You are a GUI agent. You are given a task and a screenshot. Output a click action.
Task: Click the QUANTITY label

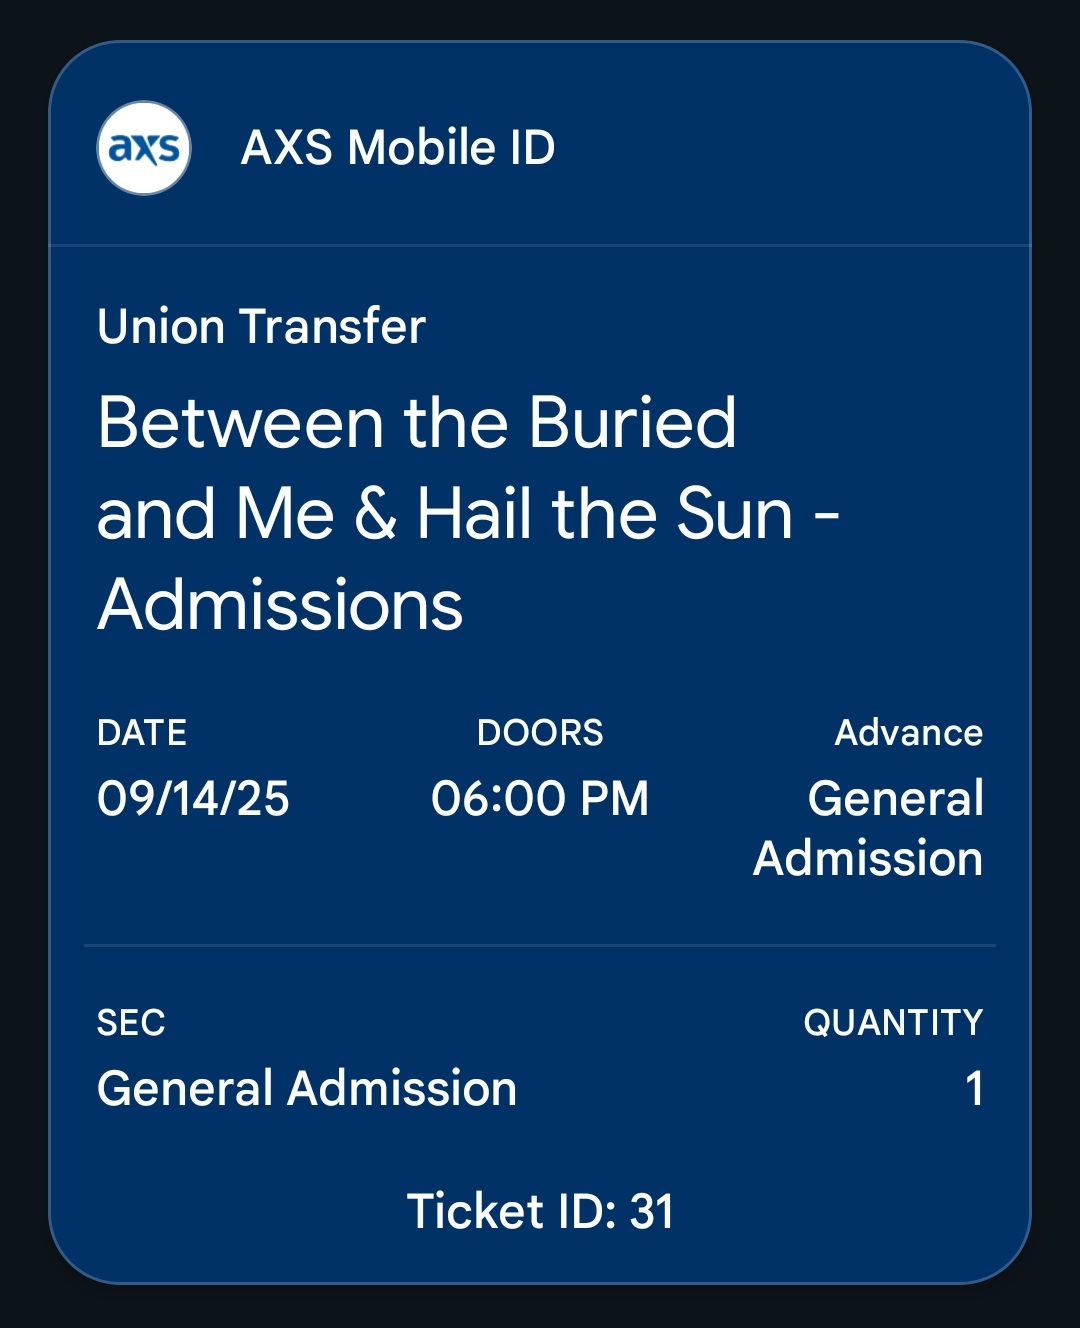pyautogui.click(x=893, y=1023)
